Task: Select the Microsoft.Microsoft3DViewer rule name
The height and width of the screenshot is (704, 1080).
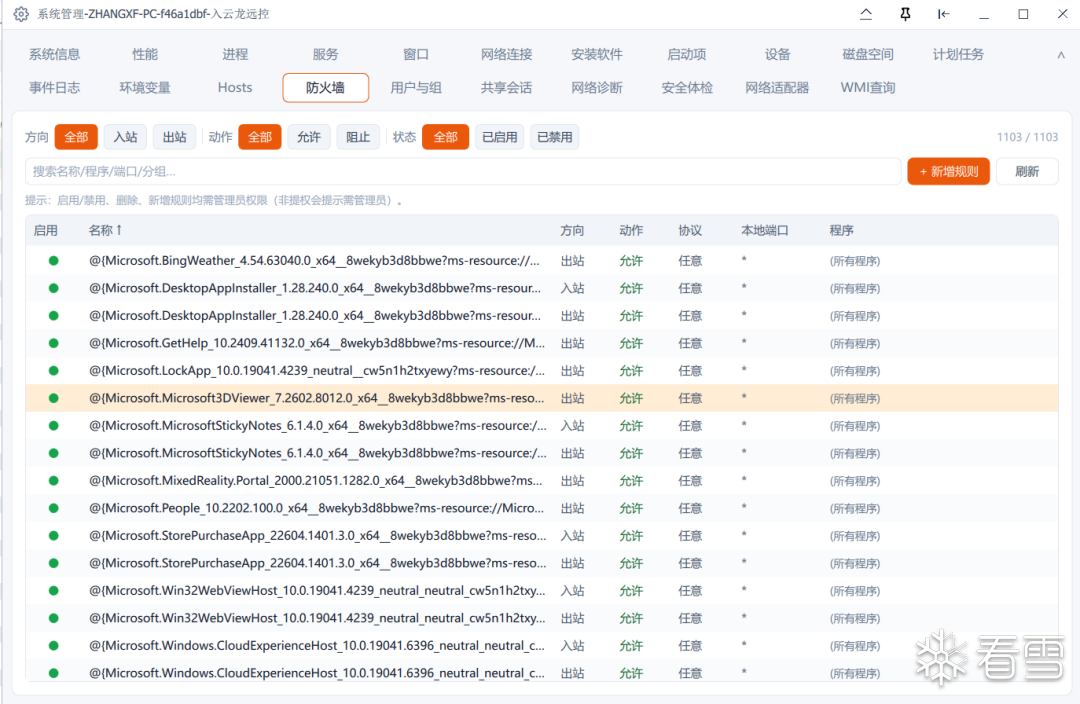Action: coord(317,398)
